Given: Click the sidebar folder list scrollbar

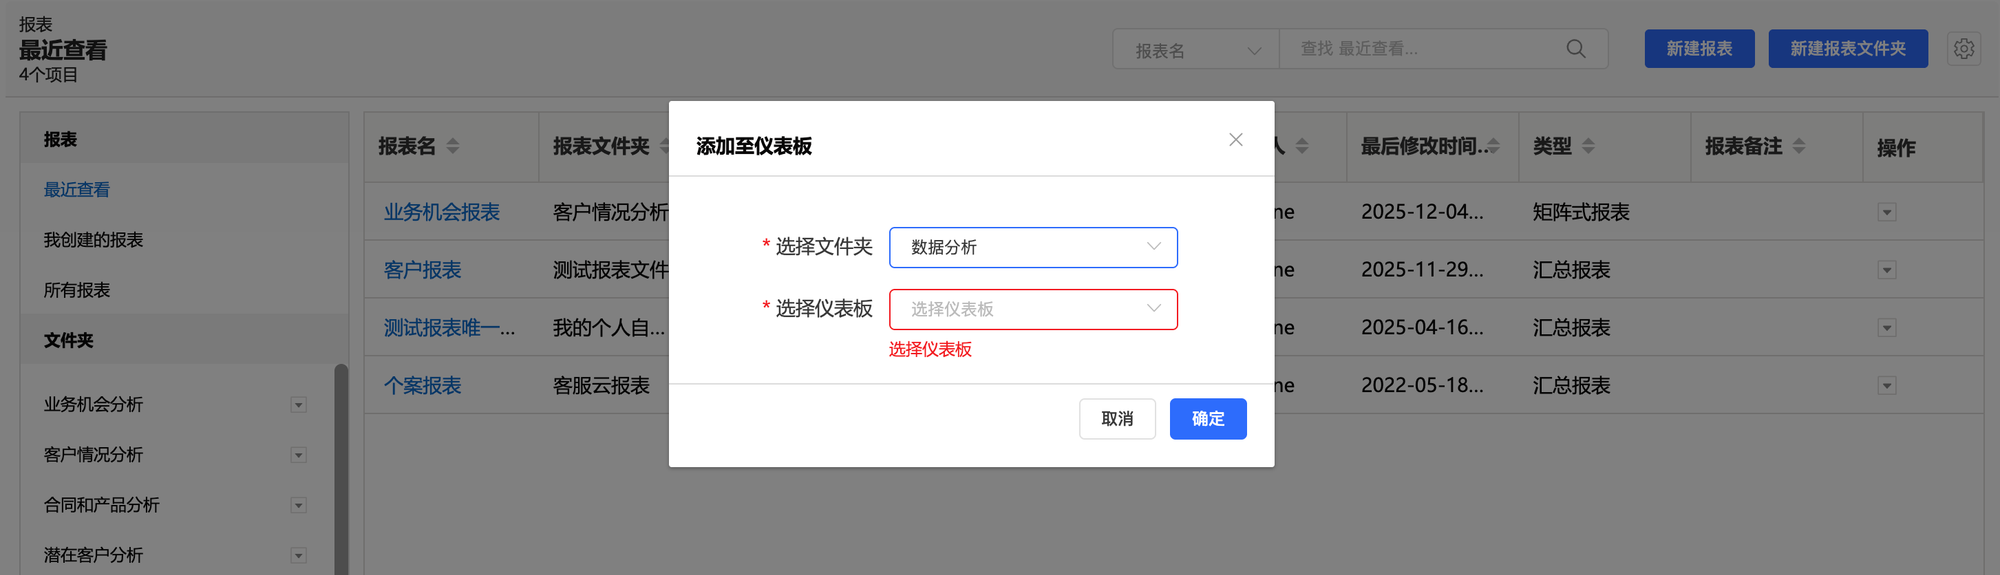Looking at the screenshot, I should pos(341,470).
